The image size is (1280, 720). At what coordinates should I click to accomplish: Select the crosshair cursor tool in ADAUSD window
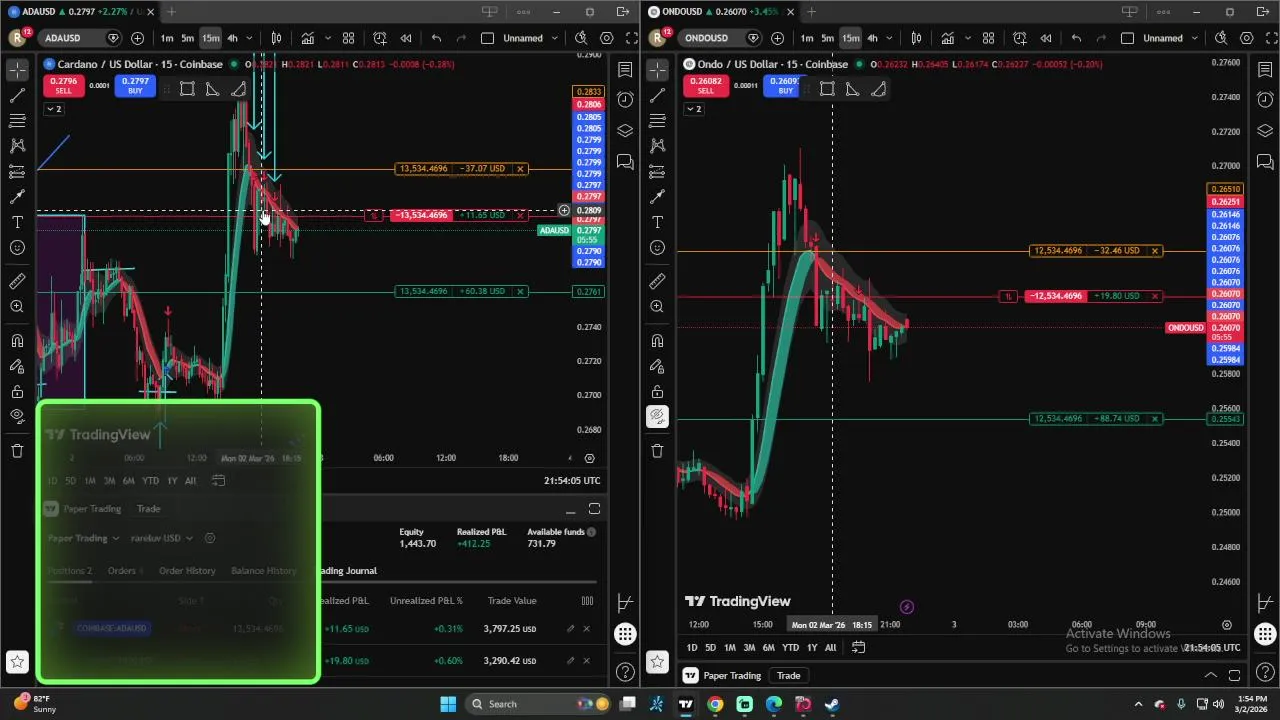click(17, 70)
